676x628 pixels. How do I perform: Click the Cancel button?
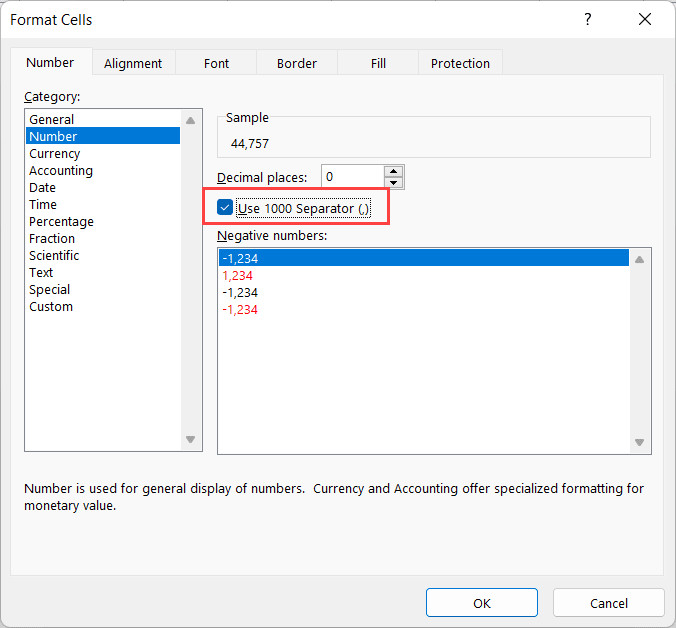[x=608, y=603]
